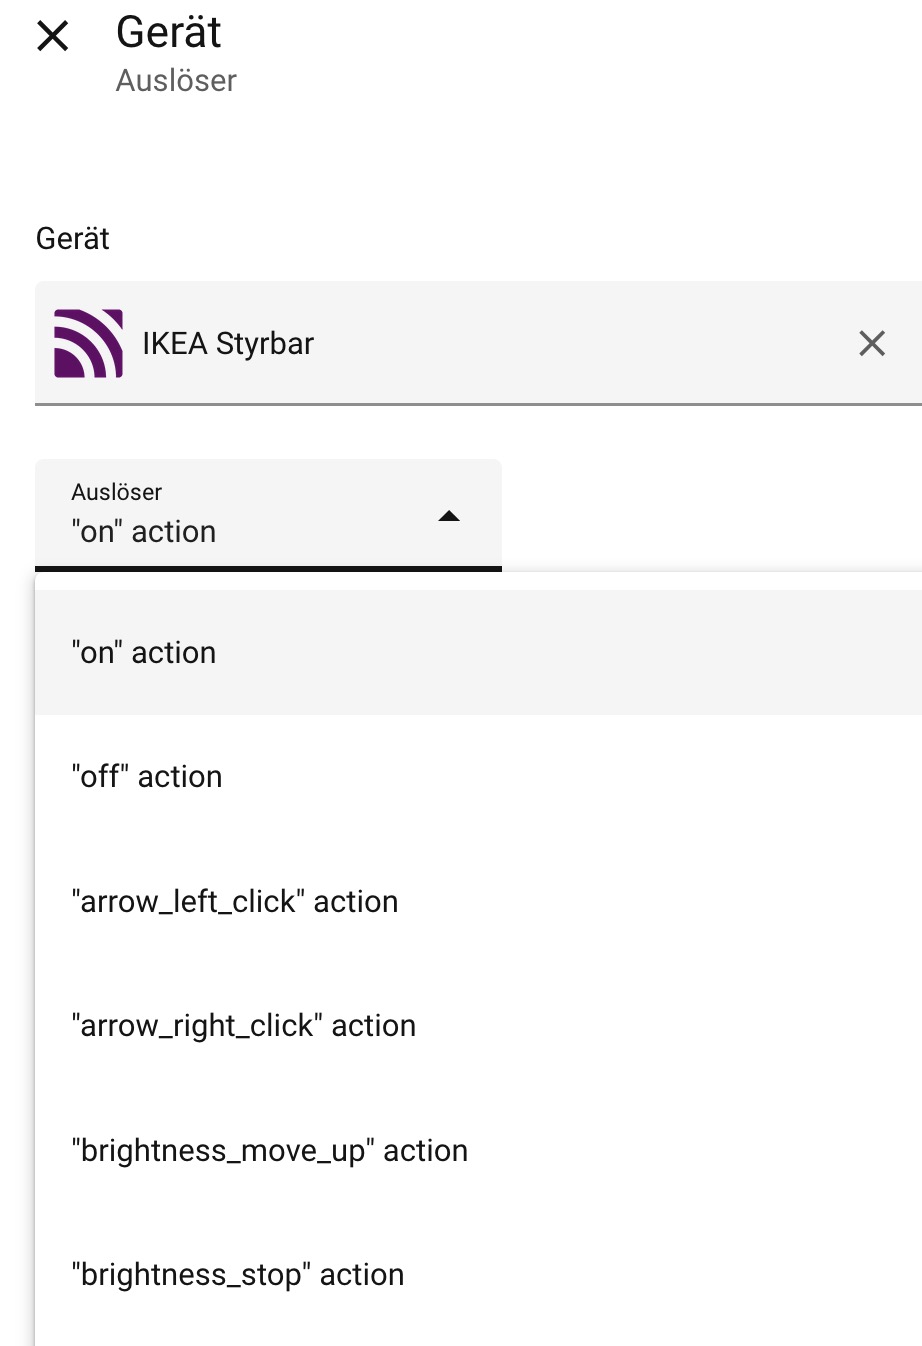Select "arrow_right_click" action from the list

244,1026
